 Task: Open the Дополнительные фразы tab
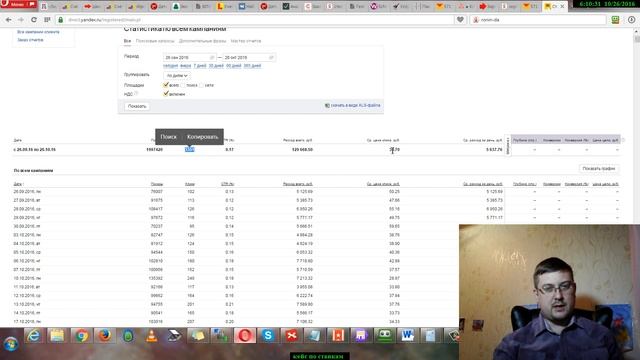[202, 41]
